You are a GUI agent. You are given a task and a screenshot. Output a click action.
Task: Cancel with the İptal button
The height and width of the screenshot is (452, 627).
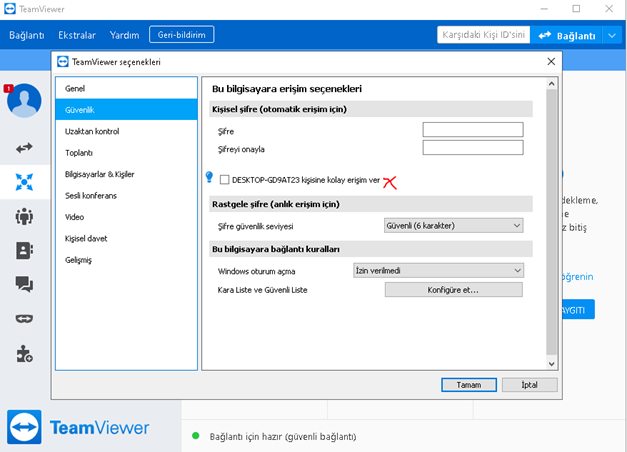pos(529,385)
